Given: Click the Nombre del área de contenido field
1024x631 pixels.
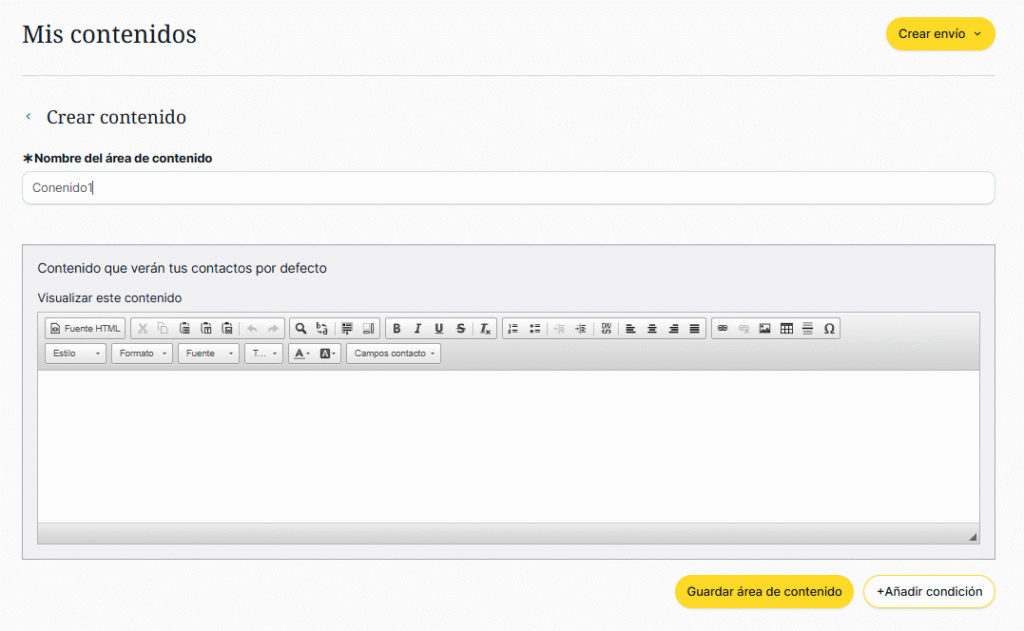Looking at the screenshot, I should [x=508, y=187].
